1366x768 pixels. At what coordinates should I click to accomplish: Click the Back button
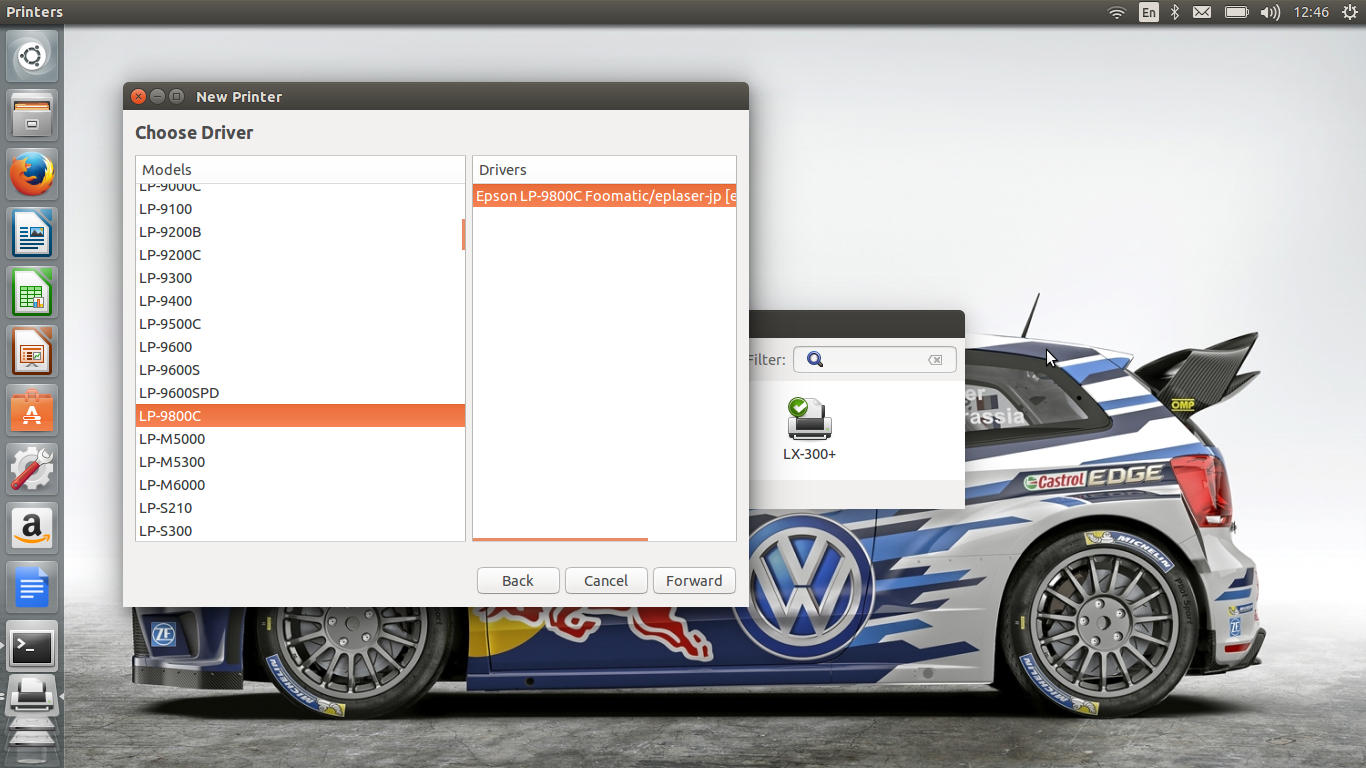(518, 581)
